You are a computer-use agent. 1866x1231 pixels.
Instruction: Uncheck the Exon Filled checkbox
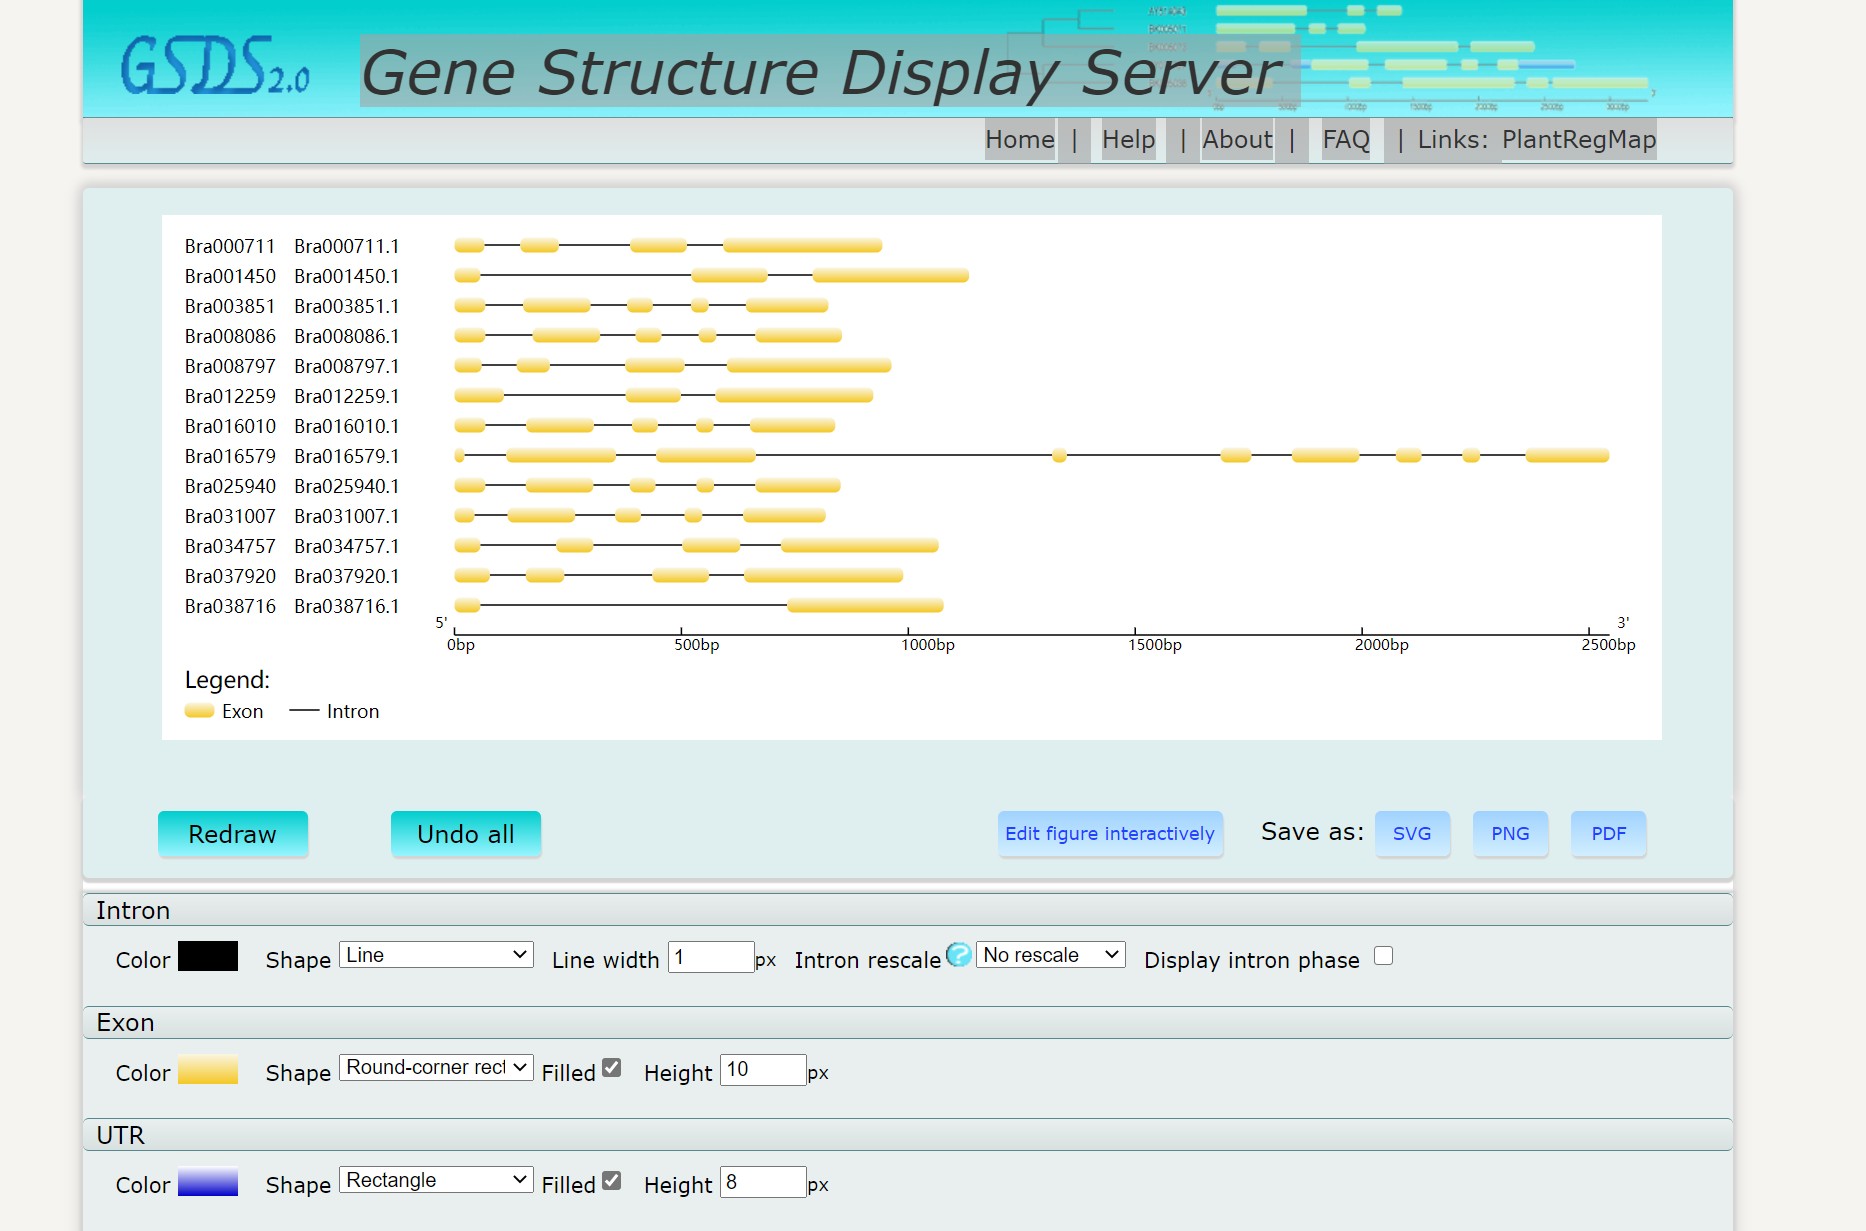click(x=612, y=1068)
